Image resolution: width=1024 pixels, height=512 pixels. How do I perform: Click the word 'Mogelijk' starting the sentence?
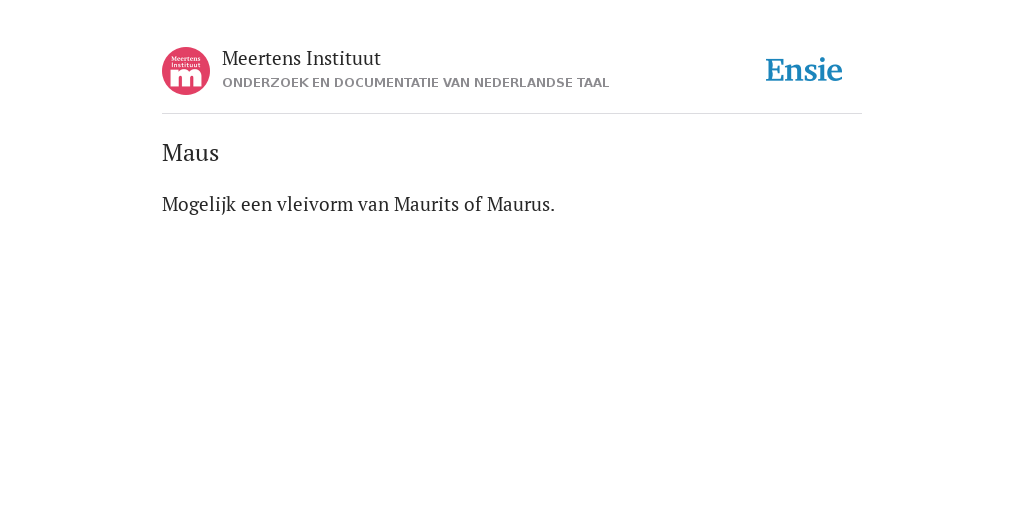[x=199, y=205]
